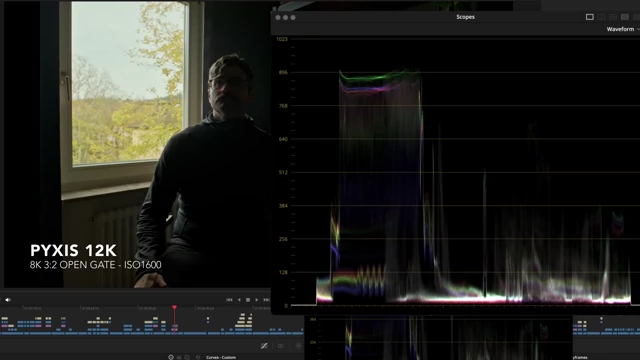Image resolution: width=640 pixels, height=360 pixels.
Task: Click the video viewer image
Action: (x=137, y=144)
